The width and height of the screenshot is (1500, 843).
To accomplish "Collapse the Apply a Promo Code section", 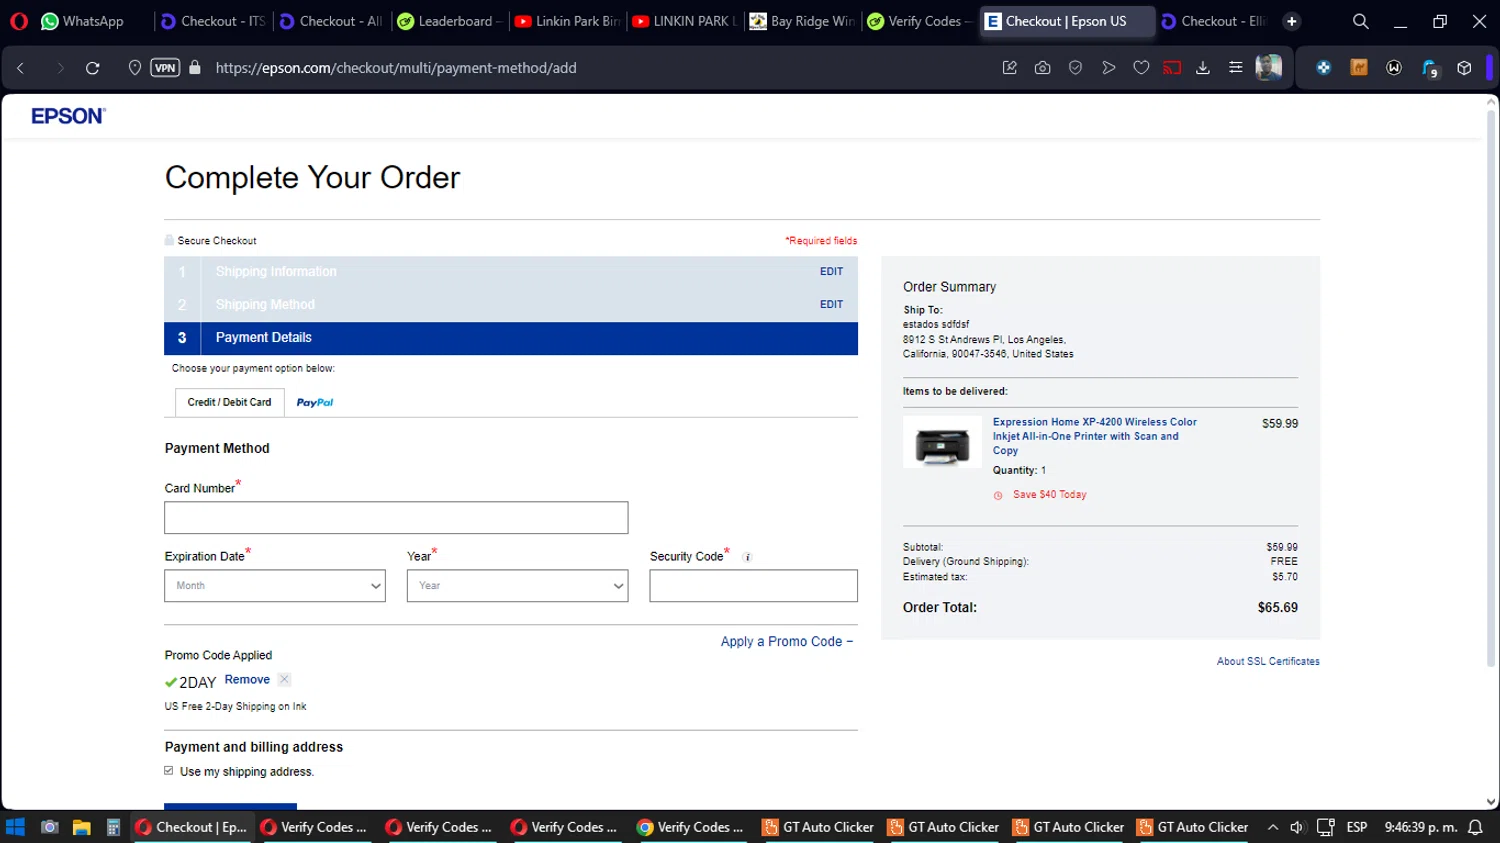I will click(787, 642).
